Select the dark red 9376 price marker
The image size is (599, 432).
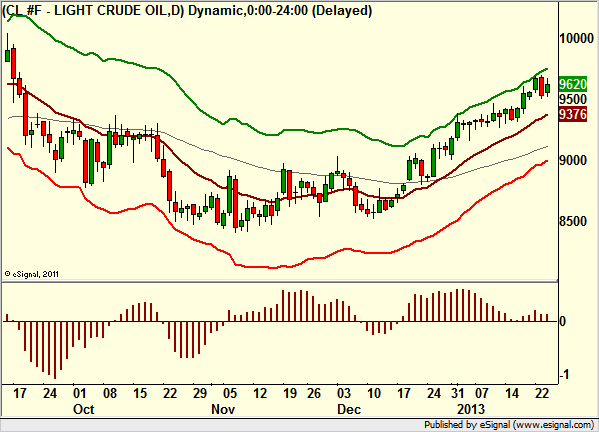click(x=573, y=114)
